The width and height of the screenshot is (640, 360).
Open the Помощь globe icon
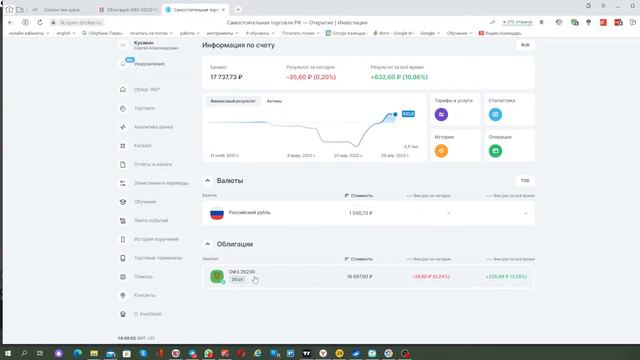point(123,277)
